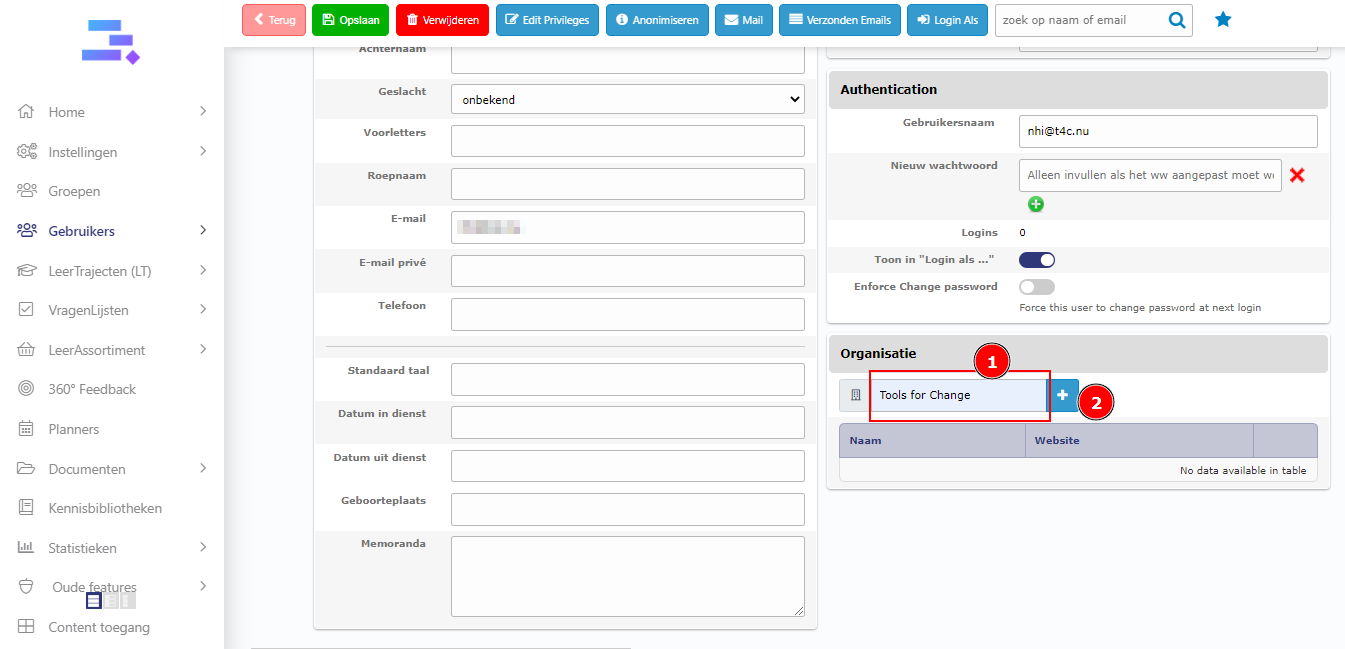Open the Geslacht dropdown
Viewport: 1345px width, 649px height.
tap(627, 99)
